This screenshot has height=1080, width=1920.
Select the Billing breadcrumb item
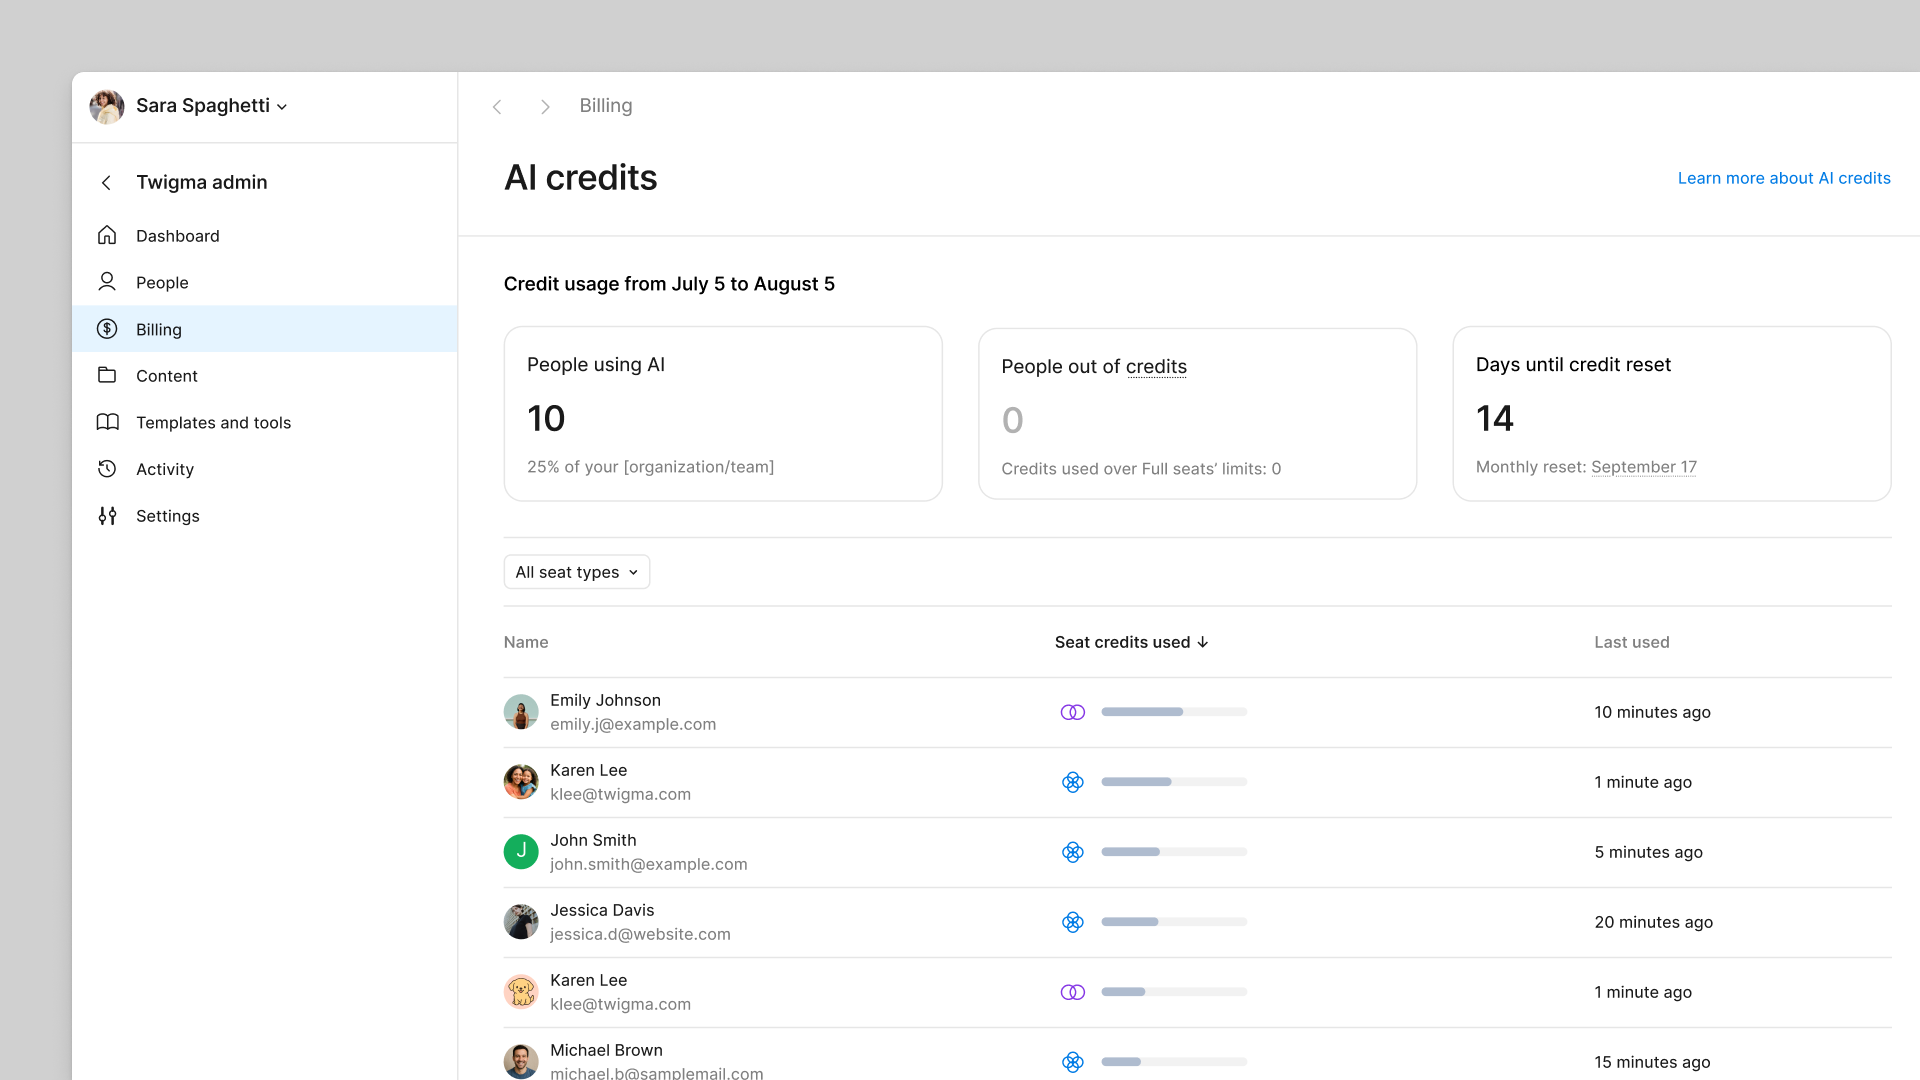[x=605, y=105]
